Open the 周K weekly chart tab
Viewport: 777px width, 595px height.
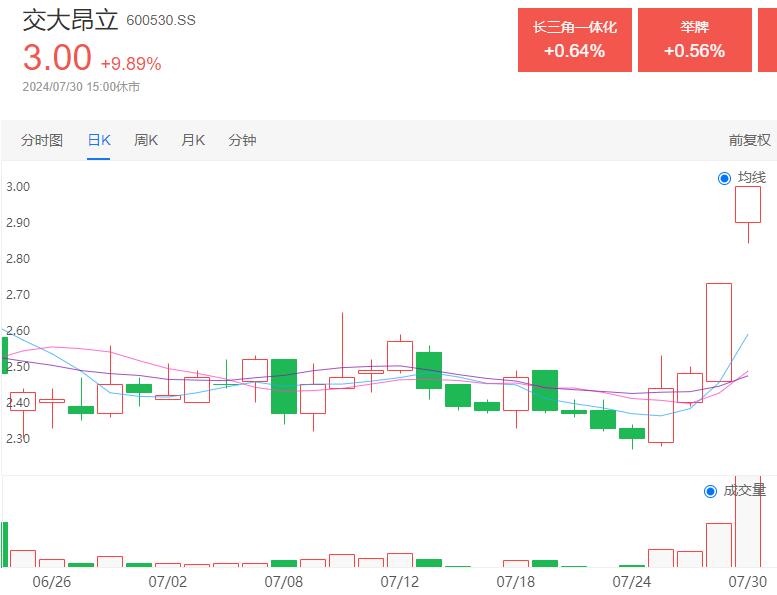(146, 140)
